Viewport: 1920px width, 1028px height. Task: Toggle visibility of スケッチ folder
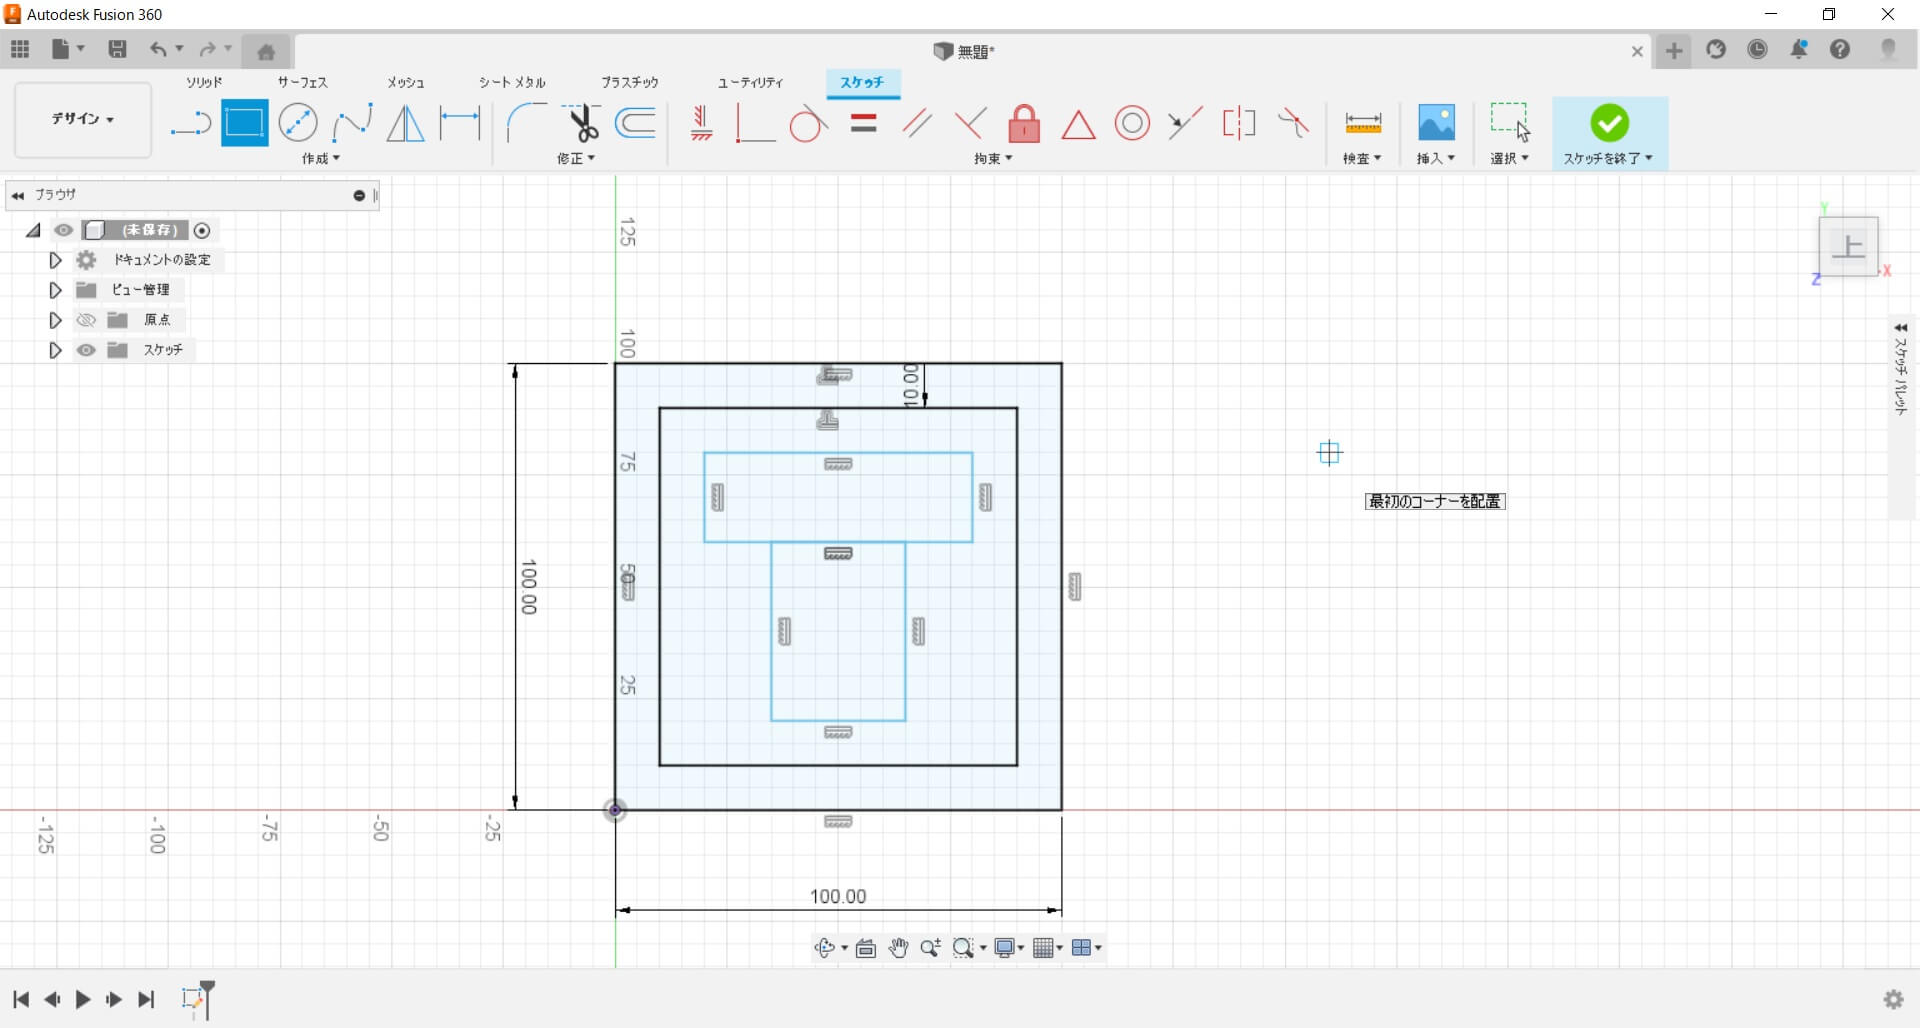tap(87, 350)
